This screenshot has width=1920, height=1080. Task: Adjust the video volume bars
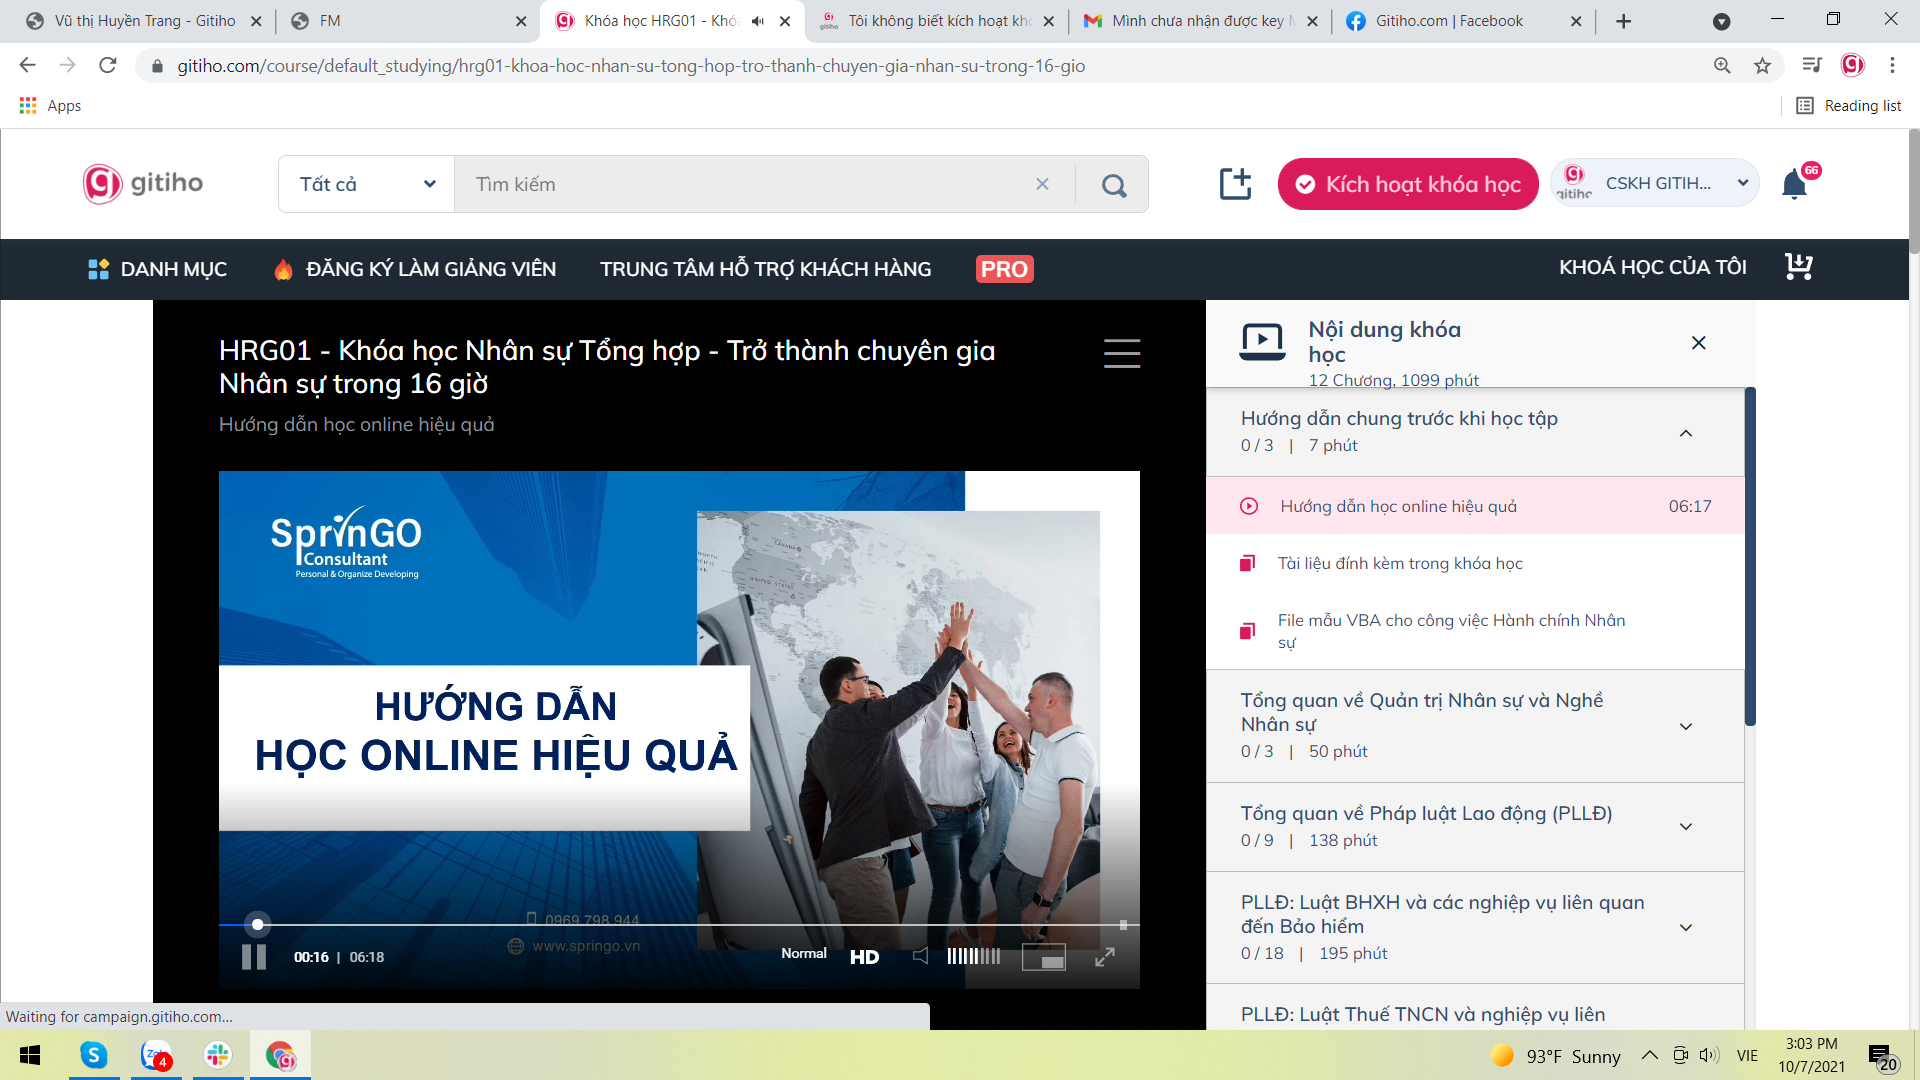point(973,956)
